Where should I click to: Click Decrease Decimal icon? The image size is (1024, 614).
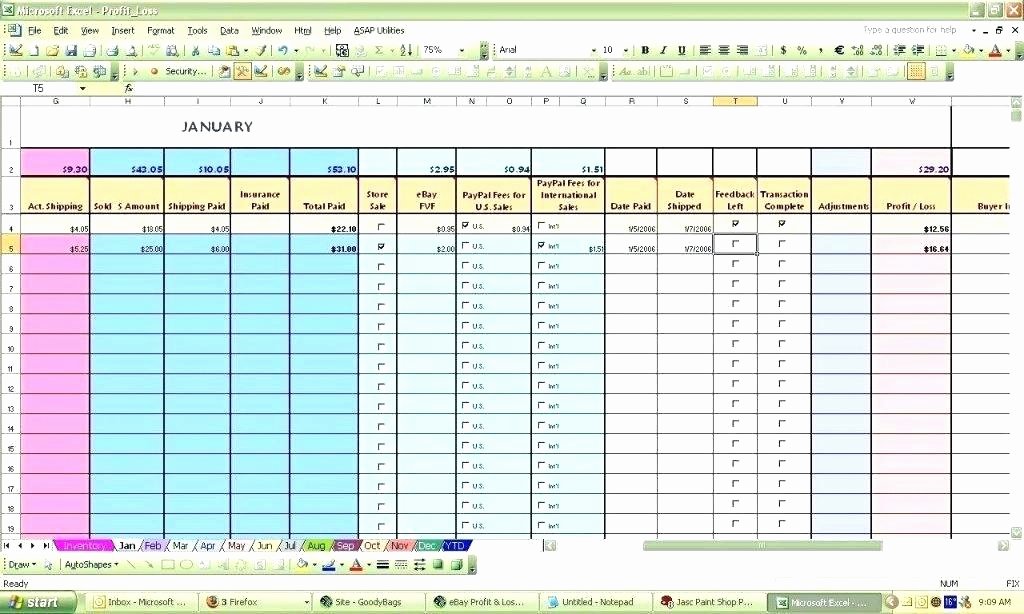(x=877, y=50)
